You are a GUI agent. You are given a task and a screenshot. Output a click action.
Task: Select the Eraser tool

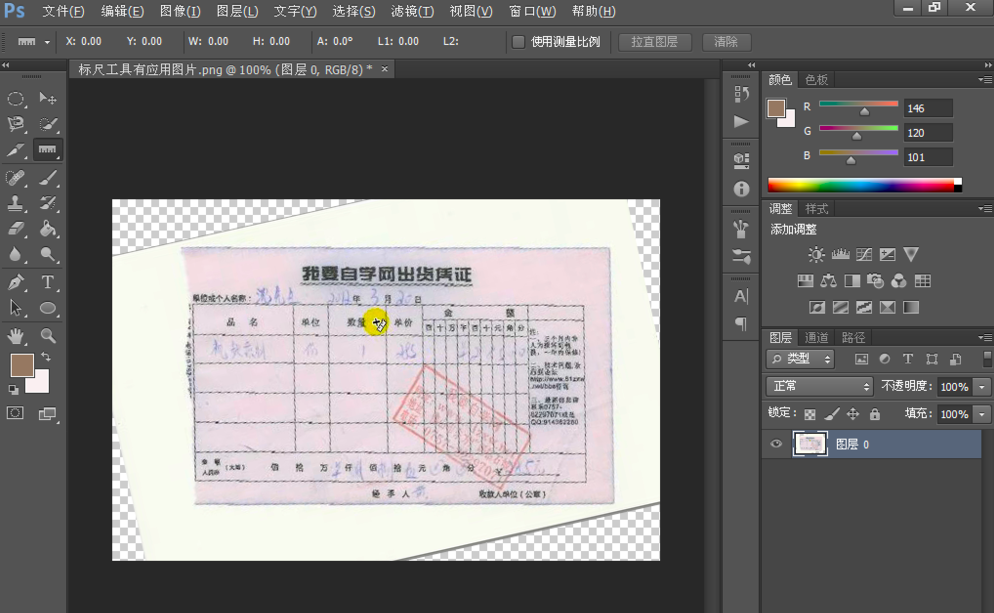[15, 231]
